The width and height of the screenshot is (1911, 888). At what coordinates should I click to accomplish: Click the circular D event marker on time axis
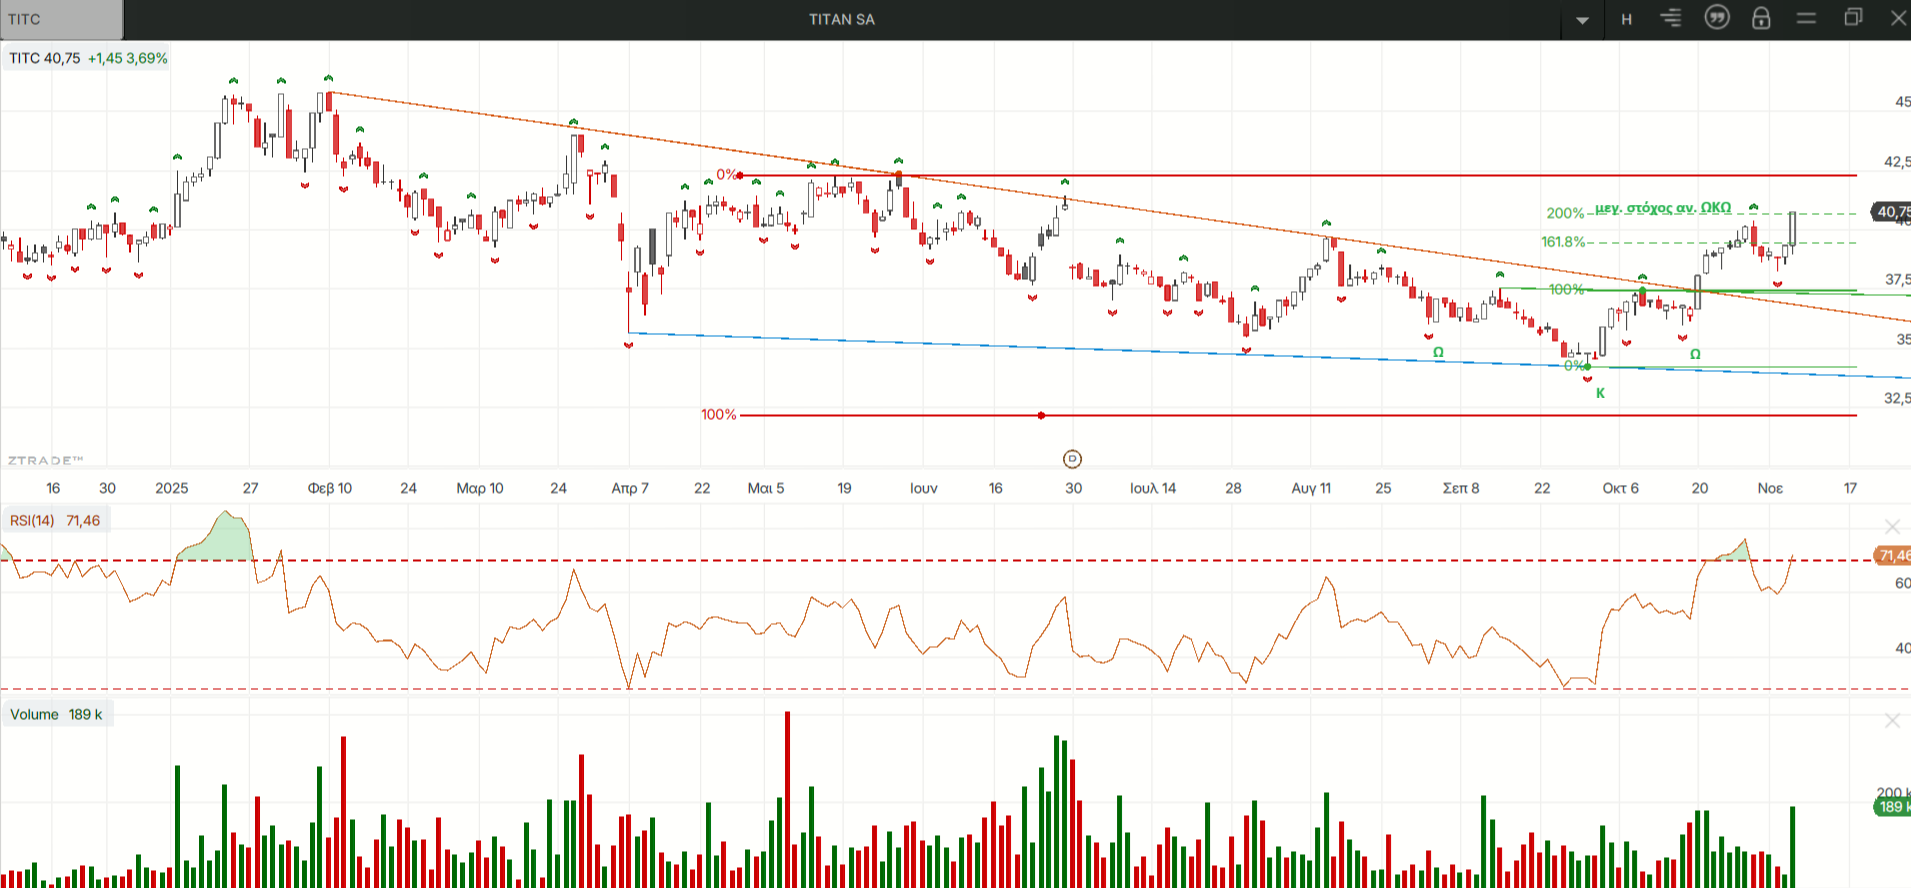pos(1072,459)
